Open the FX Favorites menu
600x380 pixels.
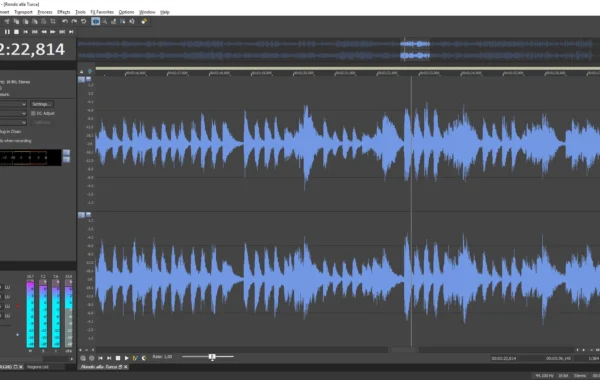click(x=102, y=12)
